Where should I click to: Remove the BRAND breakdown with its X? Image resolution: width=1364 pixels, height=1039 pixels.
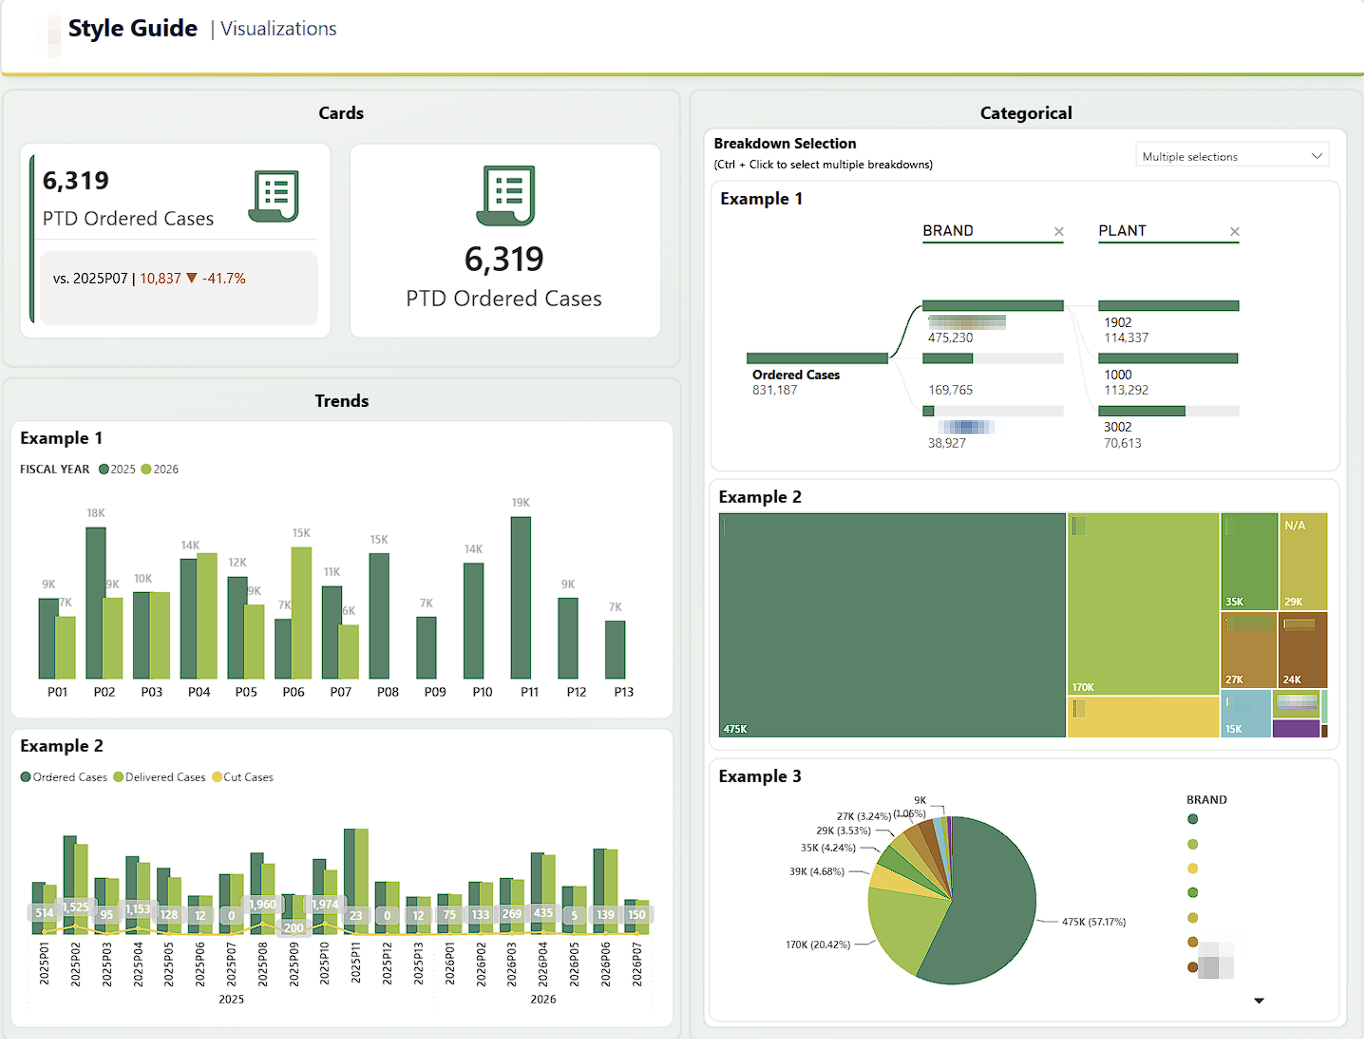[x=1059, y=232]
